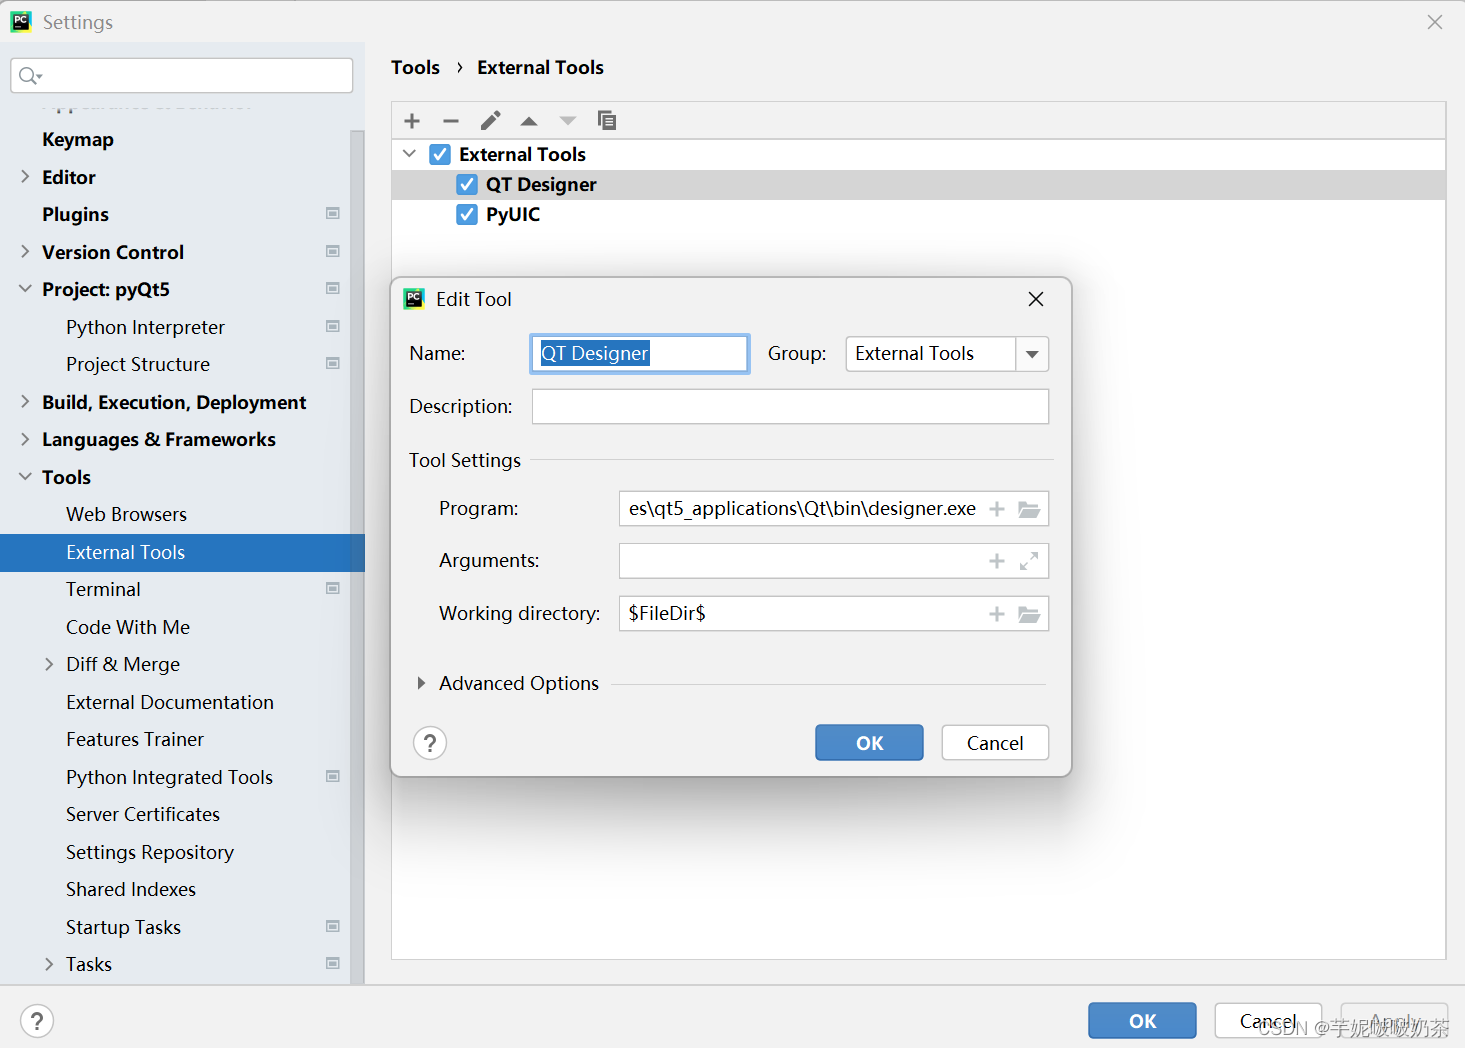Click project-level icon next to Plugins
The height and width of the screenshot is (1048, 1465).
point(333,213)
